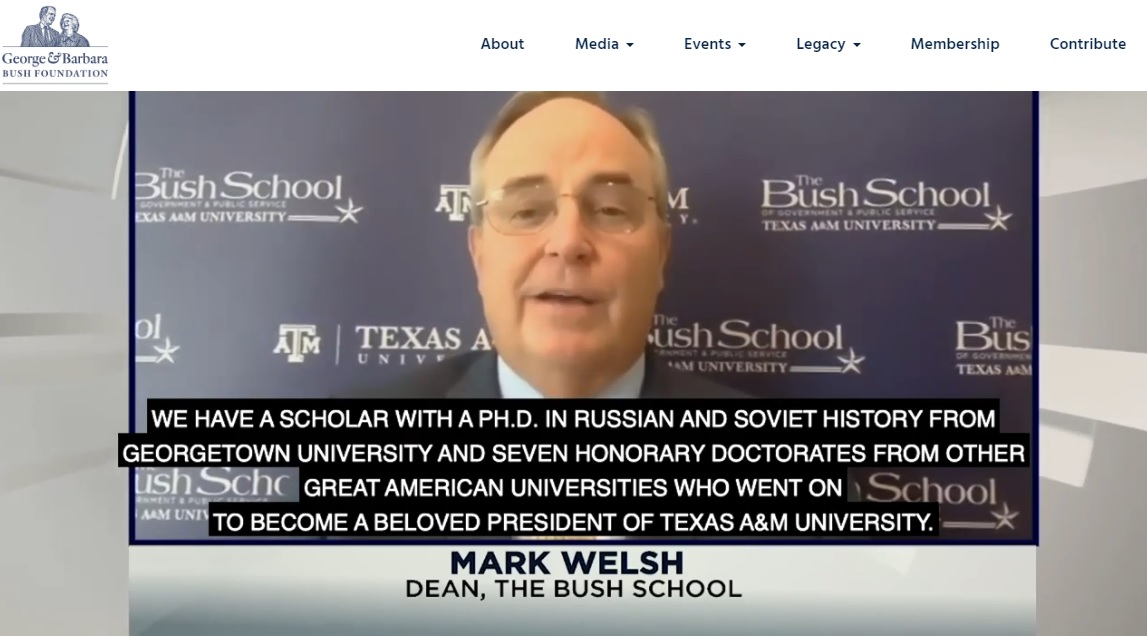Click the star emblem beside the top right Bush School logo

click(998, 218)
